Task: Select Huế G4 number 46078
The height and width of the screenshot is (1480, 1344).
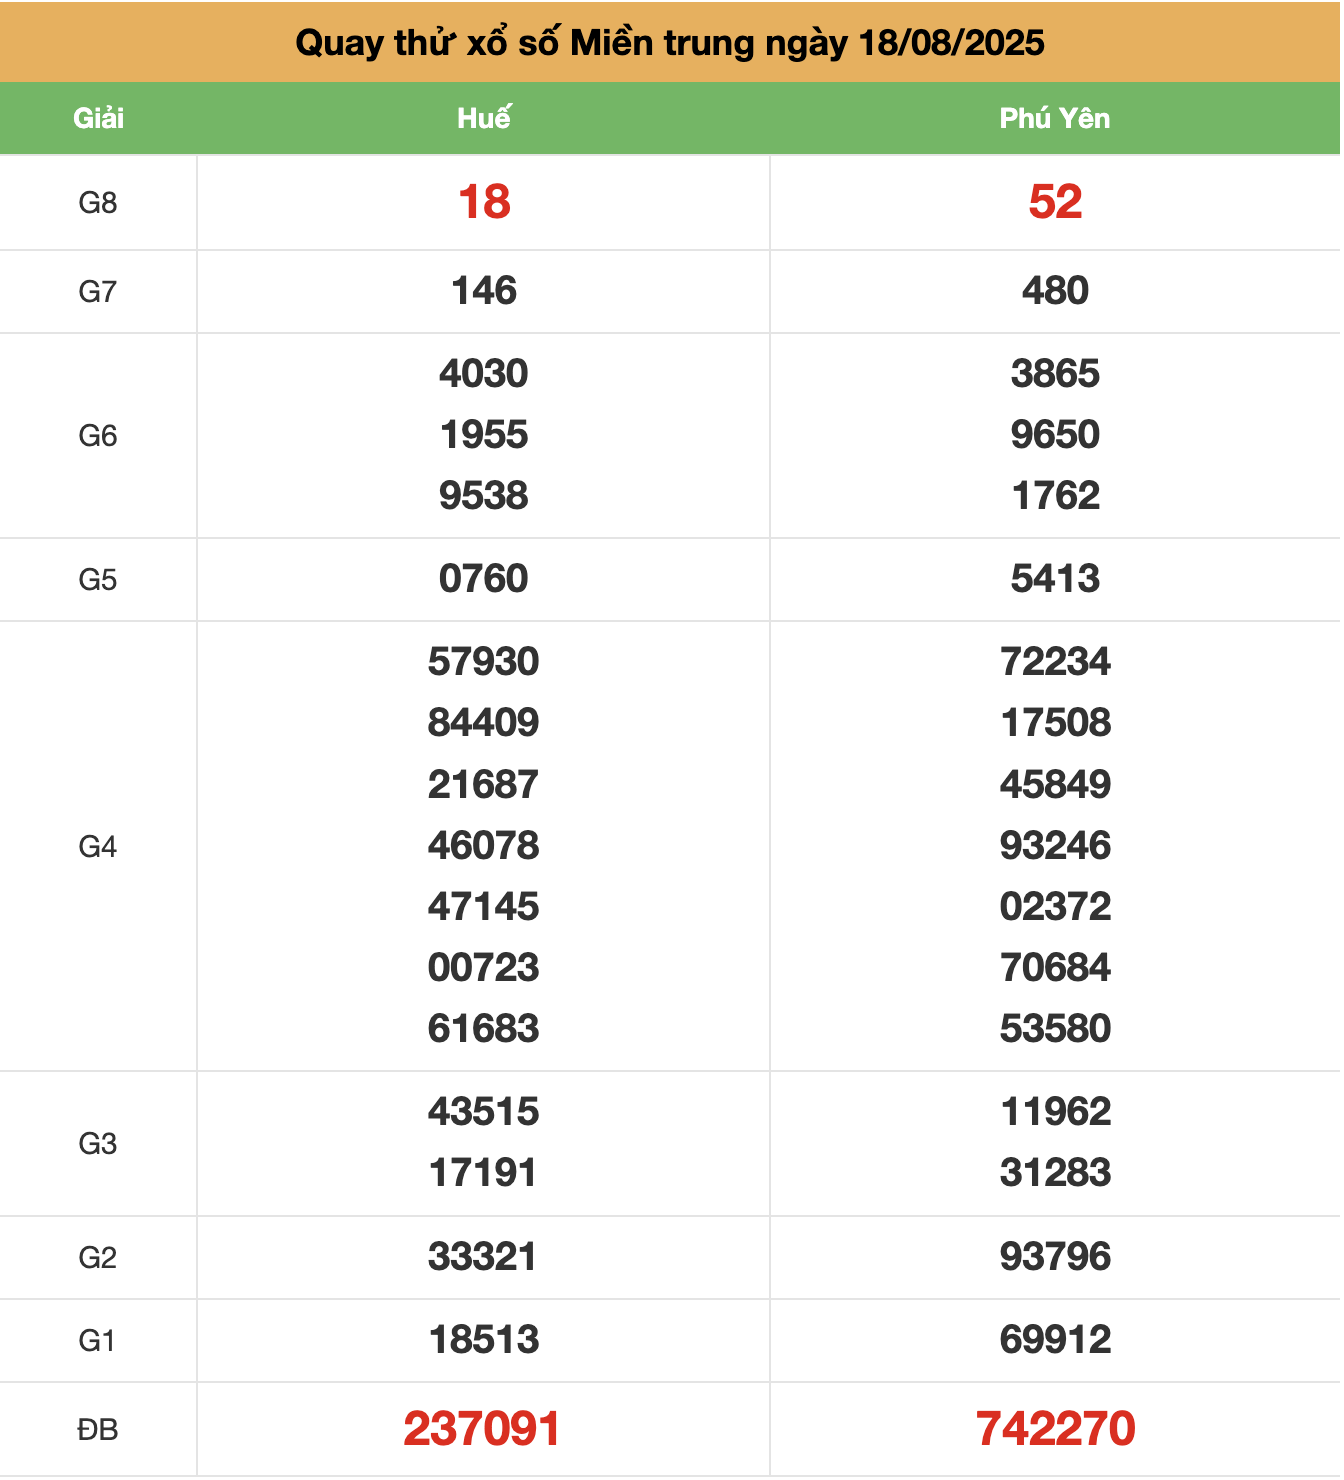Action: point(484,846)
